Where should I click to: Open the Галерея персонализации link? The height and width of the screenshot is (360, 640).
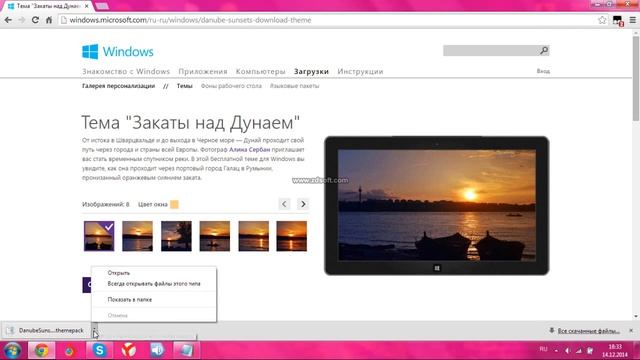pyautogui.click(x=118, y=86)
